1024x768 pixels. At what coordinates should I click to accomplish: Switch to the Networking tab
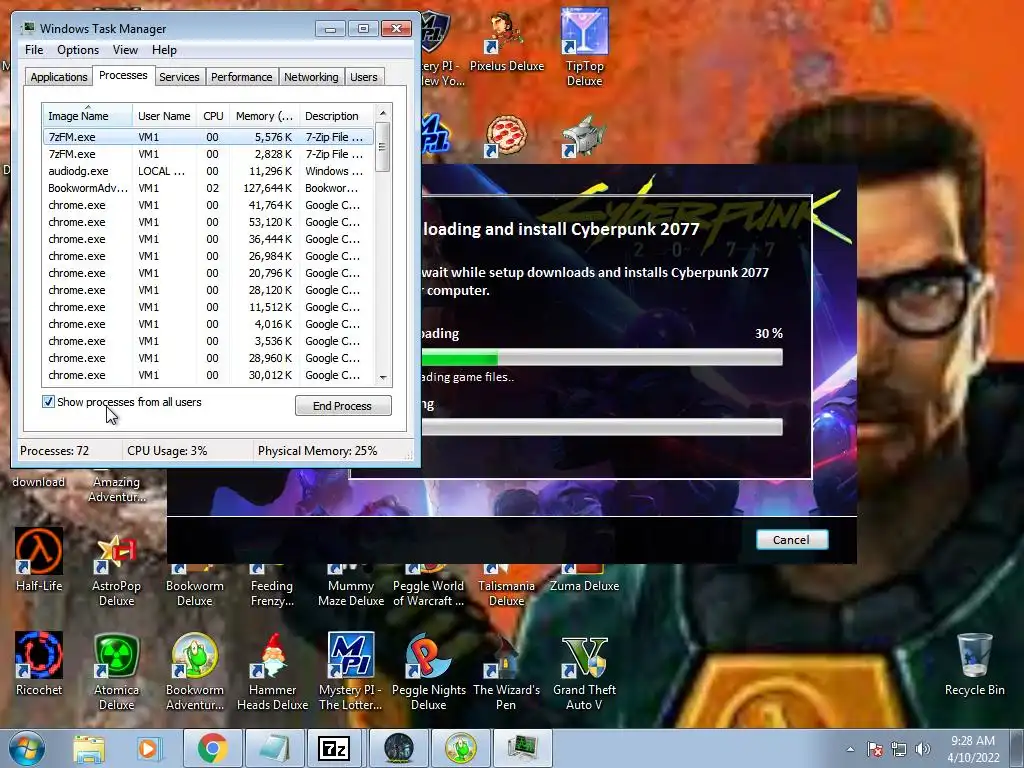[x=311, y=76]
